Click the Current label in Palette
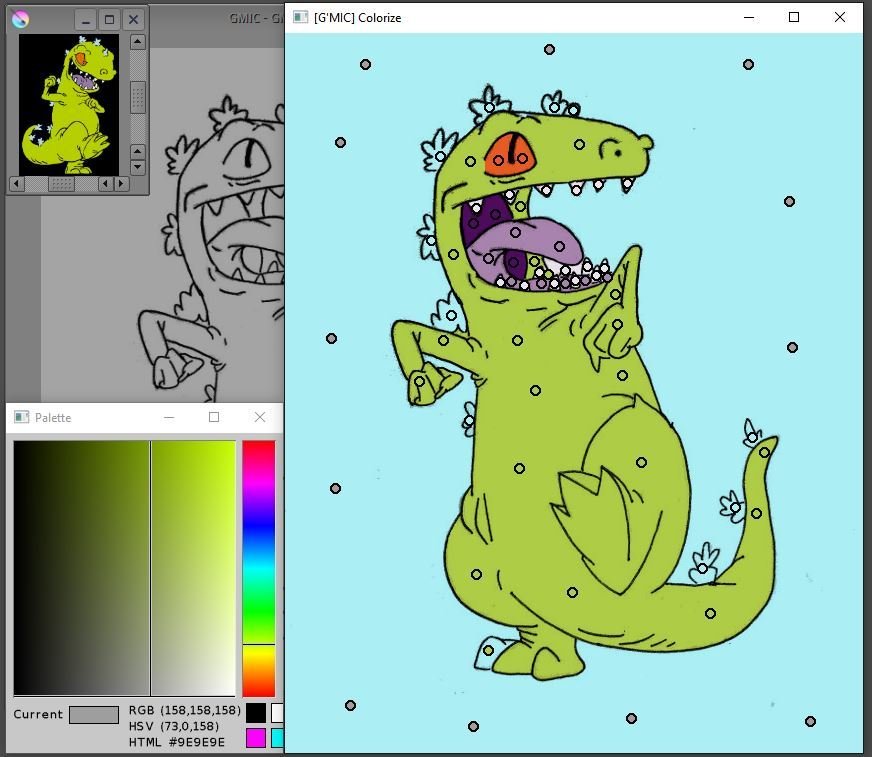The height and width of the screenshot is (757, 872). point(38,714)
